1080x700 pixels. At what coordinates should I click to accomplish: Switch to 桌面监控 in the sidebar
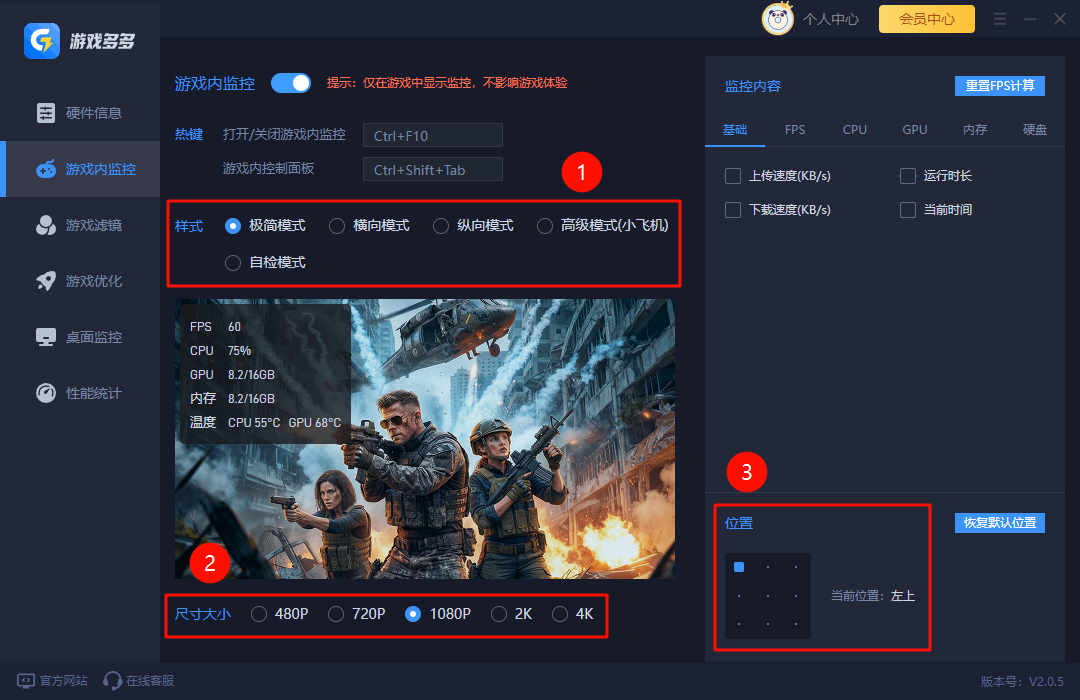pyautogui.click(x=80, y=337)
